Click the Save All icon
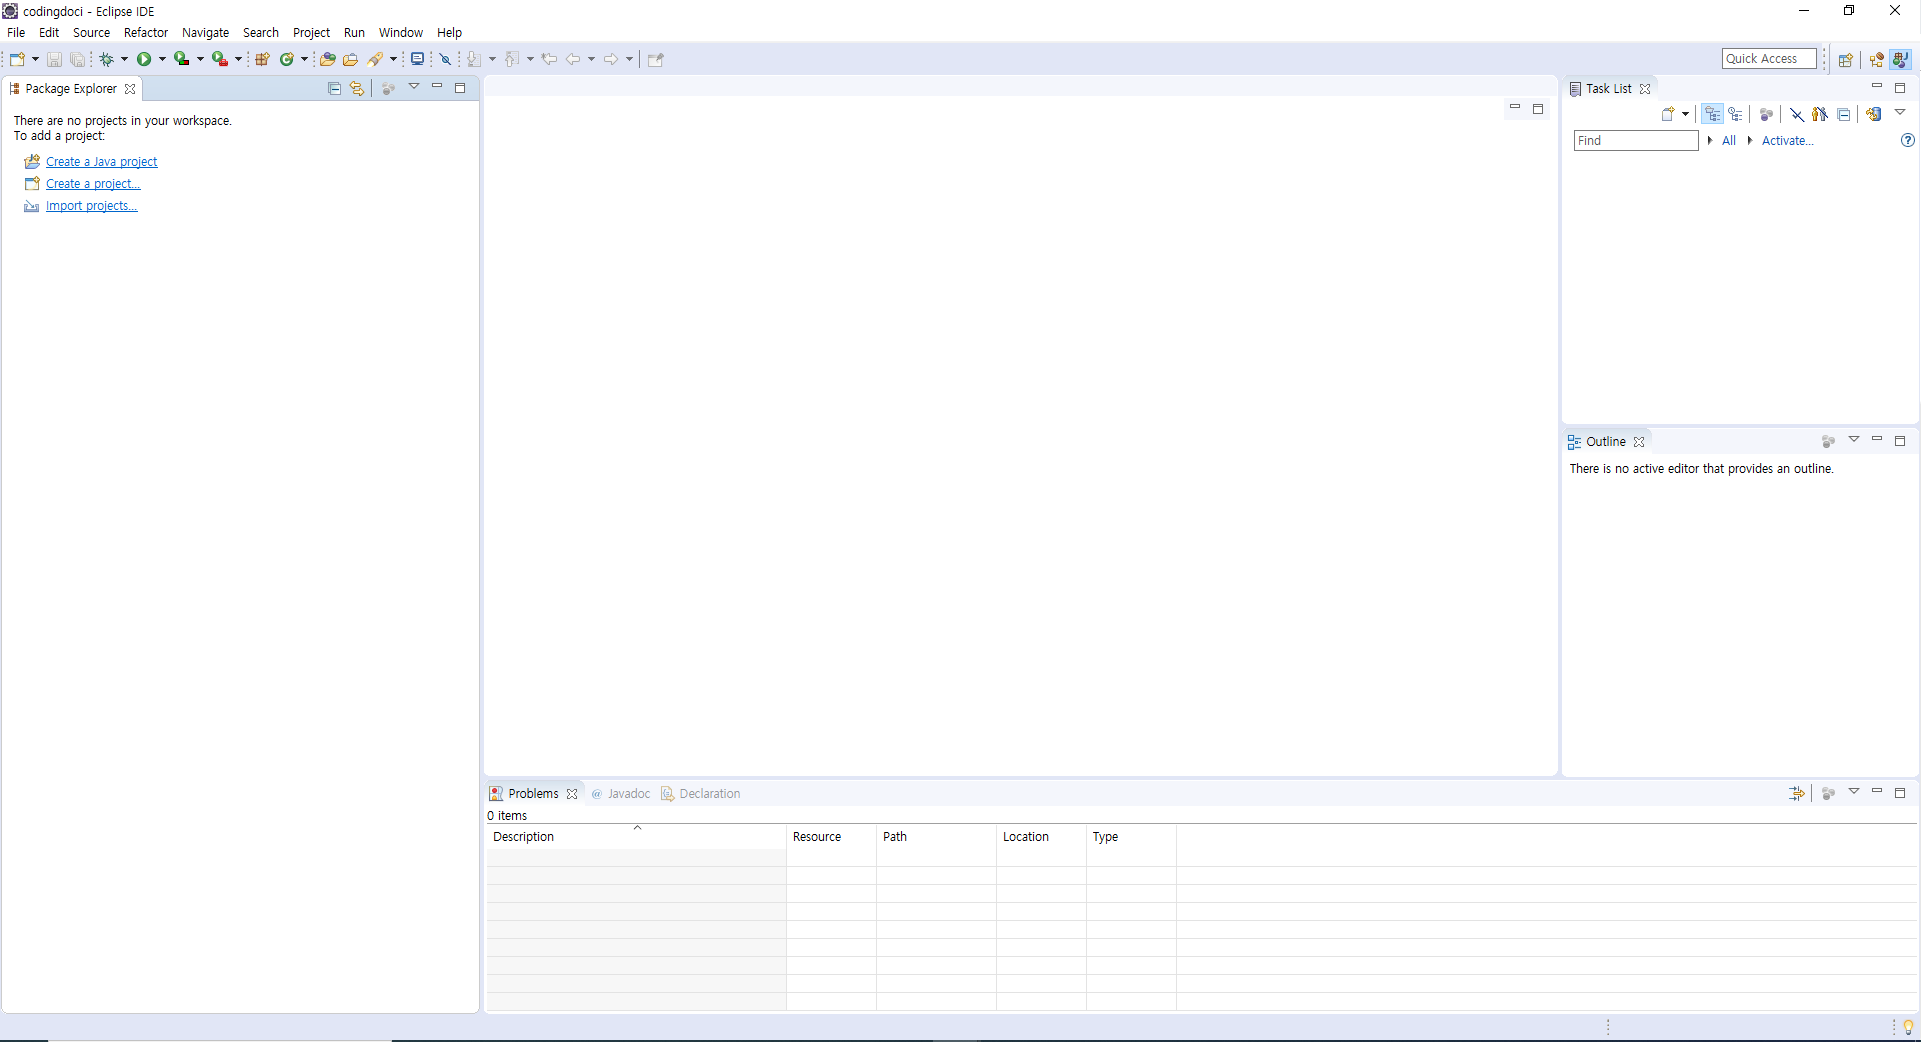This screenshot has height=1042, width=1921. 77,60
